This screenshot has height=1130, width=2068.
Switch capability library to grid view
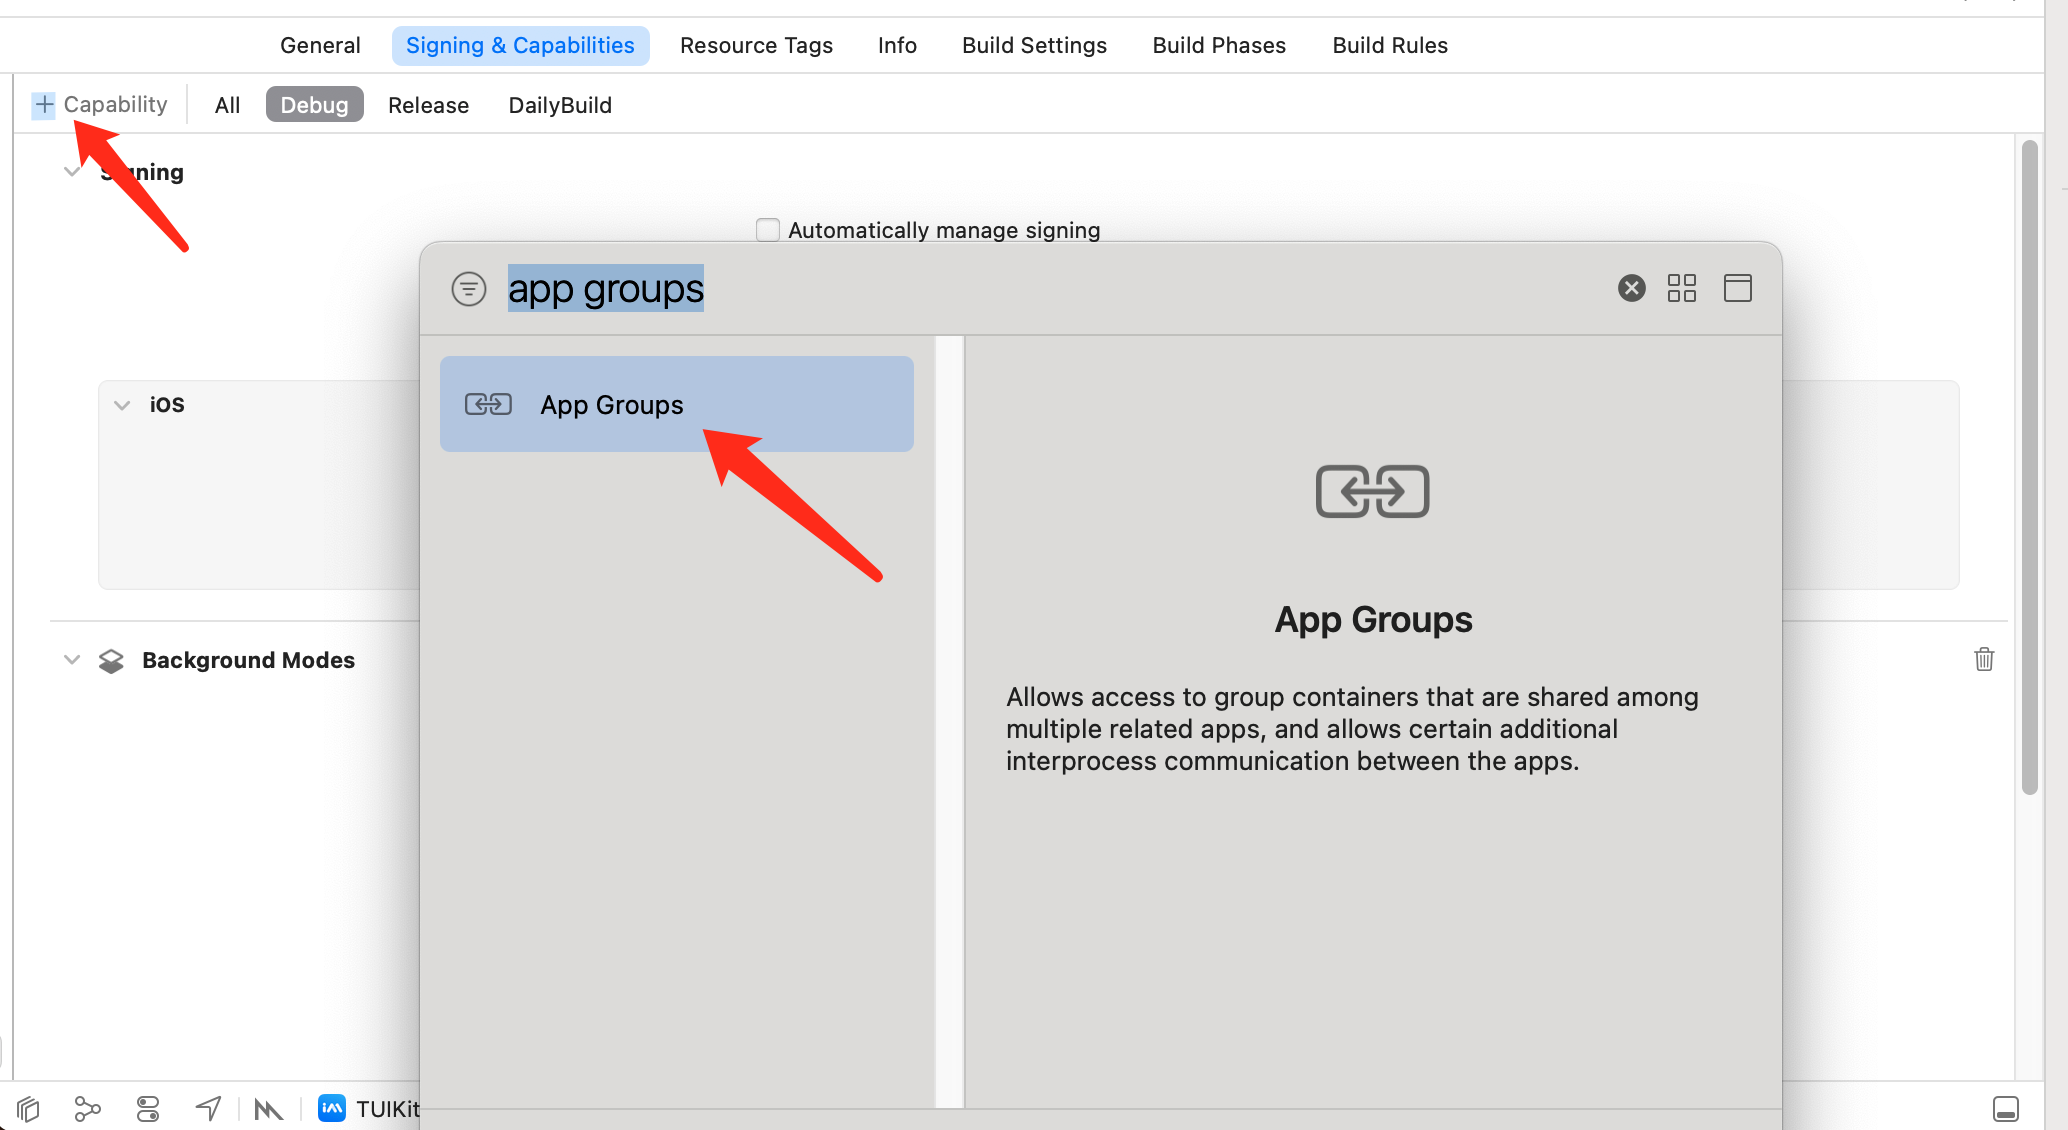click(x=1681, y=289)
